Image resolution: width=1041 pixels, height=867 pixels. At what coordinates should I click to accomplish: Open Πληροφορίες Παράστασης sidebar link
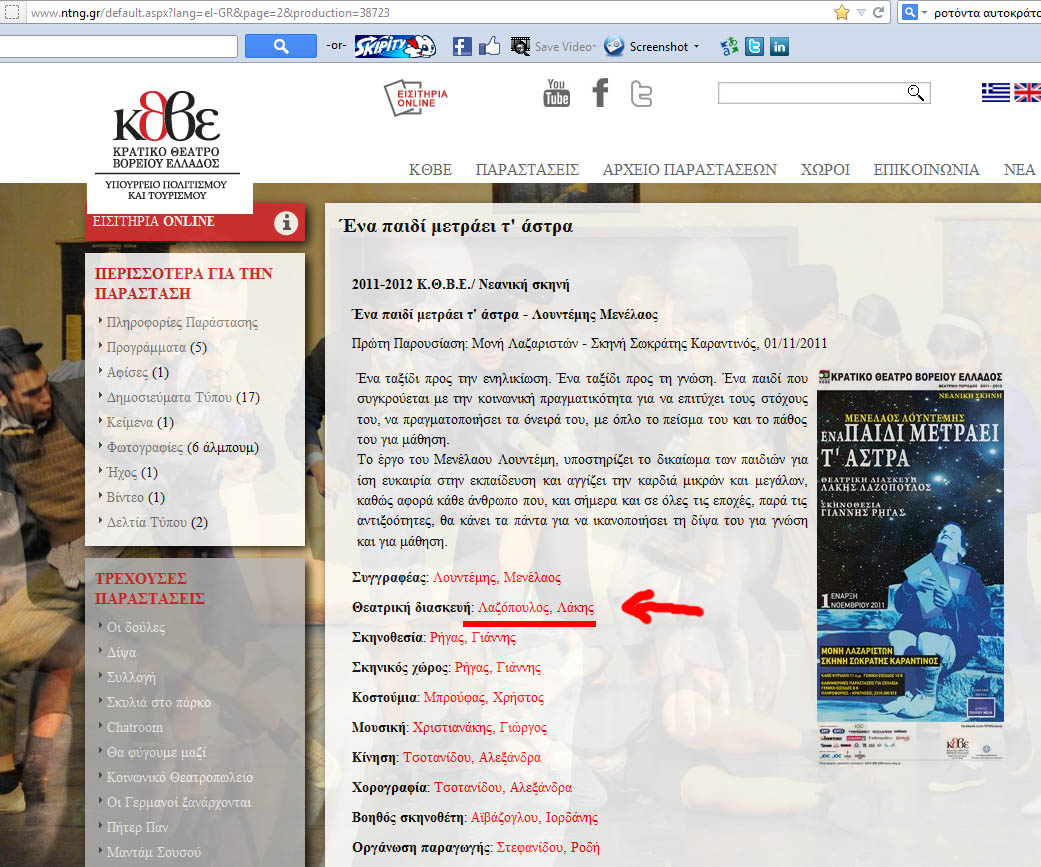(x=182, y=323)
